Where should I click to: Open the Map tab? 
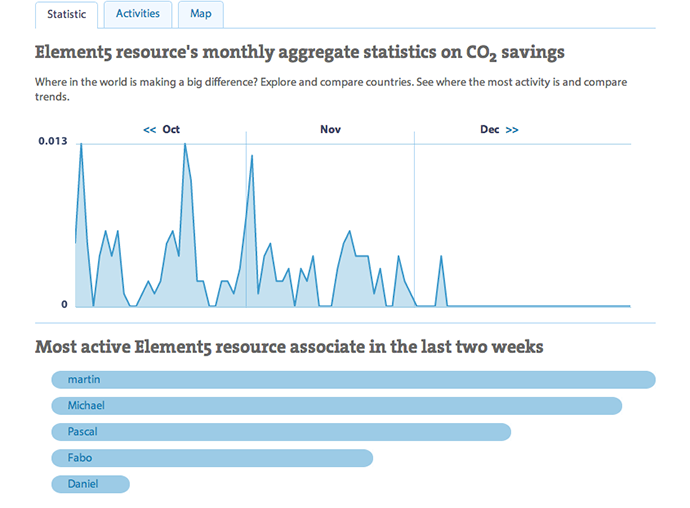201,14
